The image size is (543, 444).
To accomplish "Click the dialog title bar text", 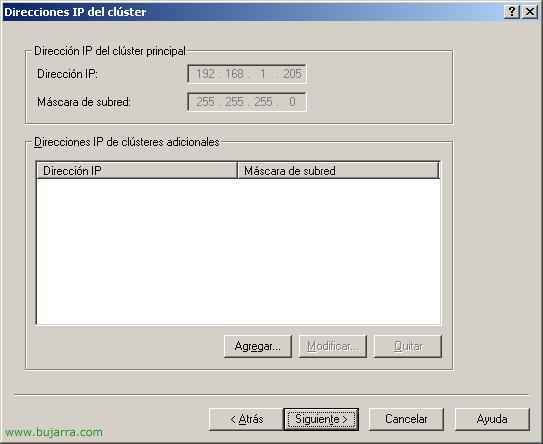I will [75, 12].
